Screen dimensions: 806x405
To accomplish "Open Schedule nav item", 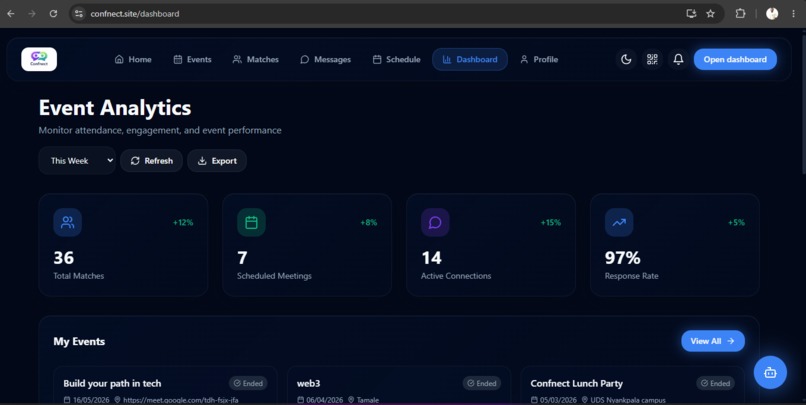I will click(396, 60).
